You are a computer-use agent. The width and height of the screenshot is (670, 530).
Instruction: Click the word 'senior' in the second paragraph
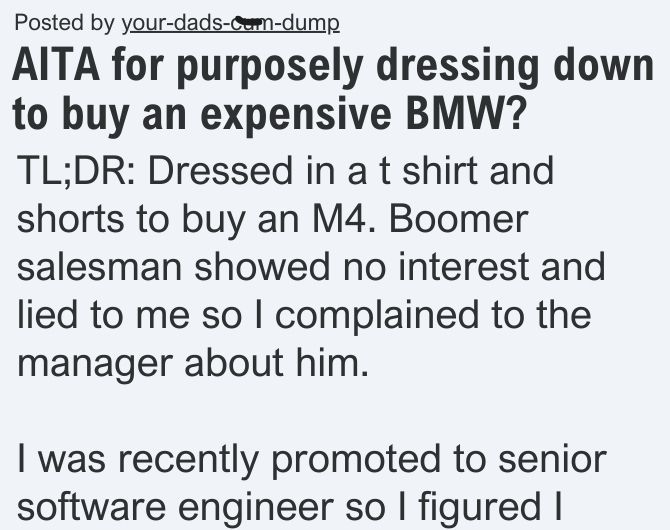[x=552, y=460]
